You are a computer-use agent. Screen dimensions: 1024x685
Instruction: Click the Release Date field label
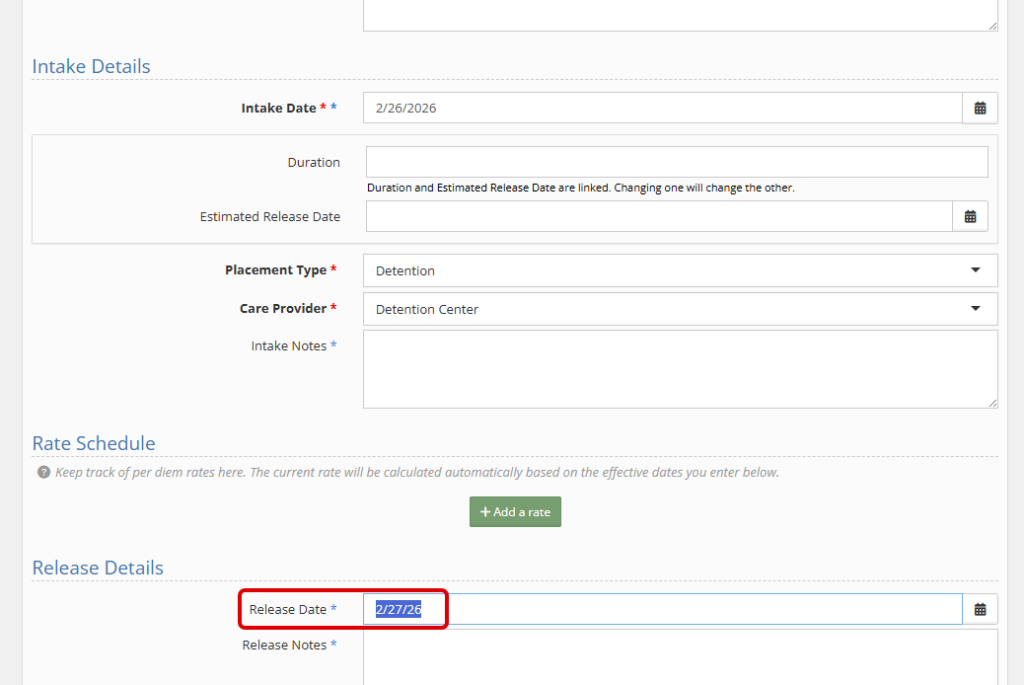coord(287,609)
